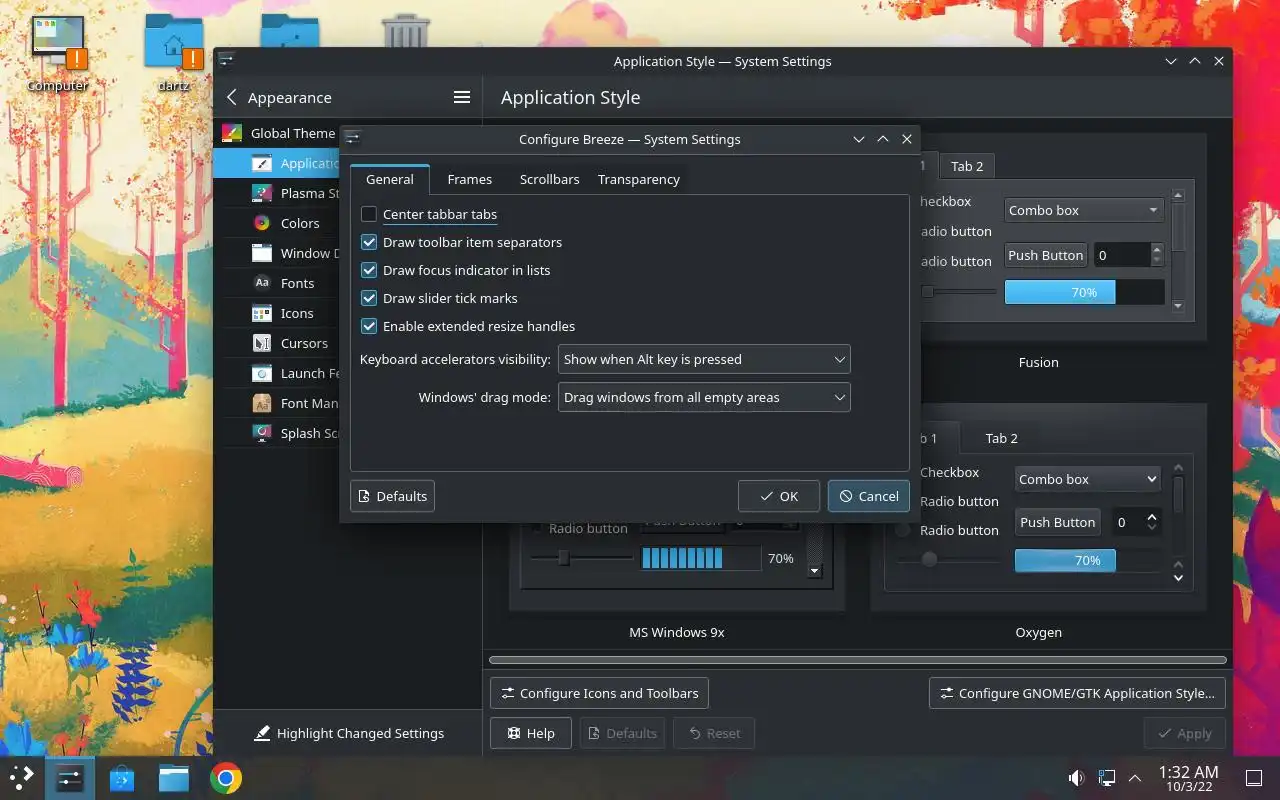The height and width of the screenshot is (800, 1280).
Task: Select the Plasma Style sidebar icon
Action: (x=261, y=193)
